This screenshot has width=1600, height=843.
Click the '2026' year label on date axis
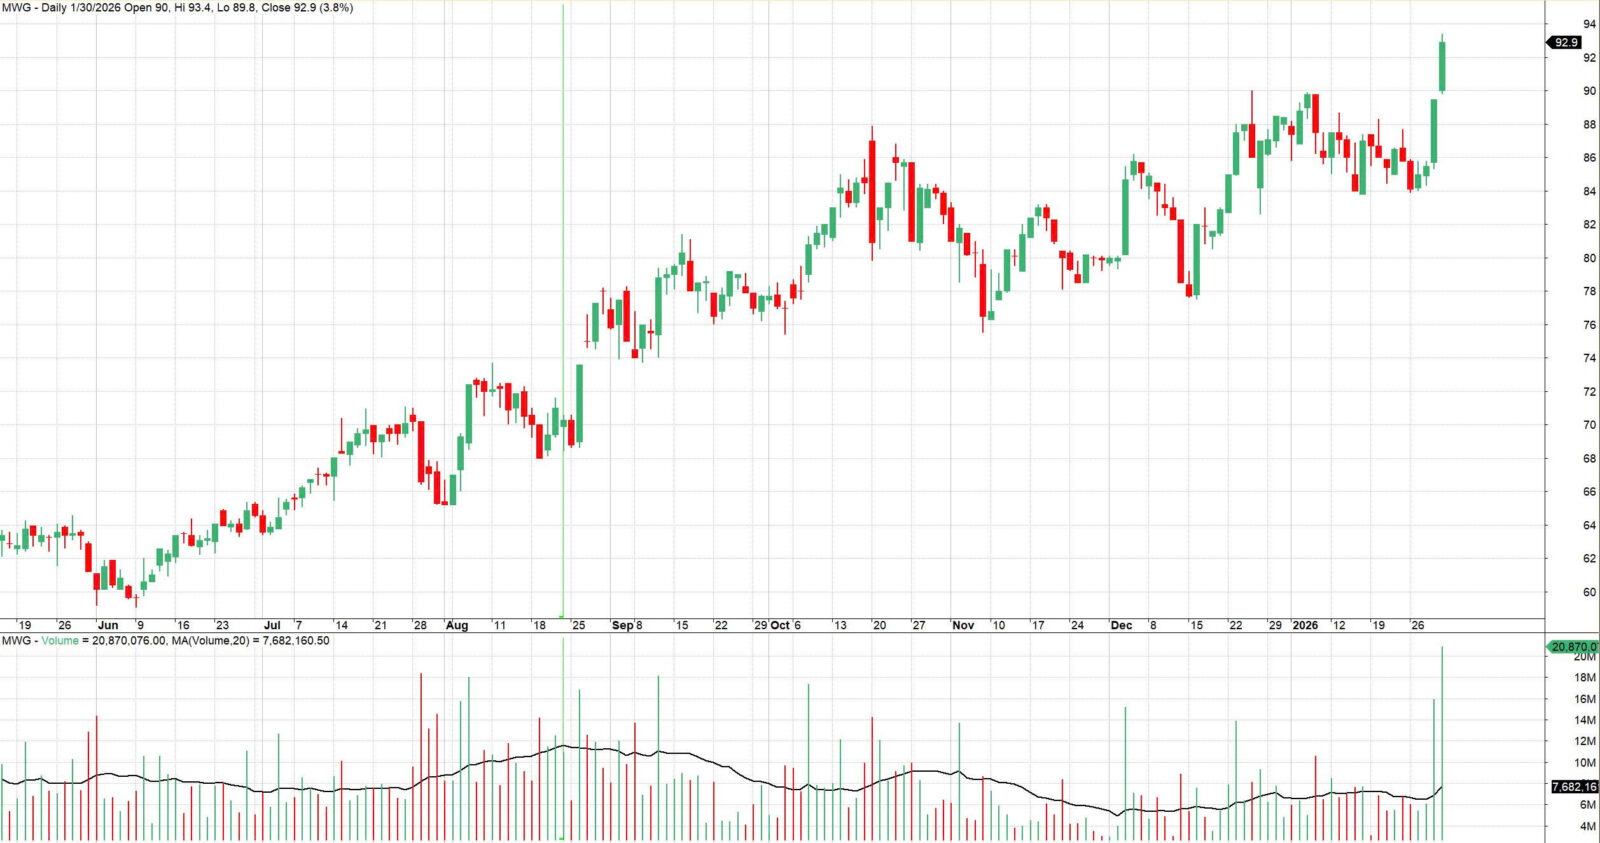[1305, 625]
